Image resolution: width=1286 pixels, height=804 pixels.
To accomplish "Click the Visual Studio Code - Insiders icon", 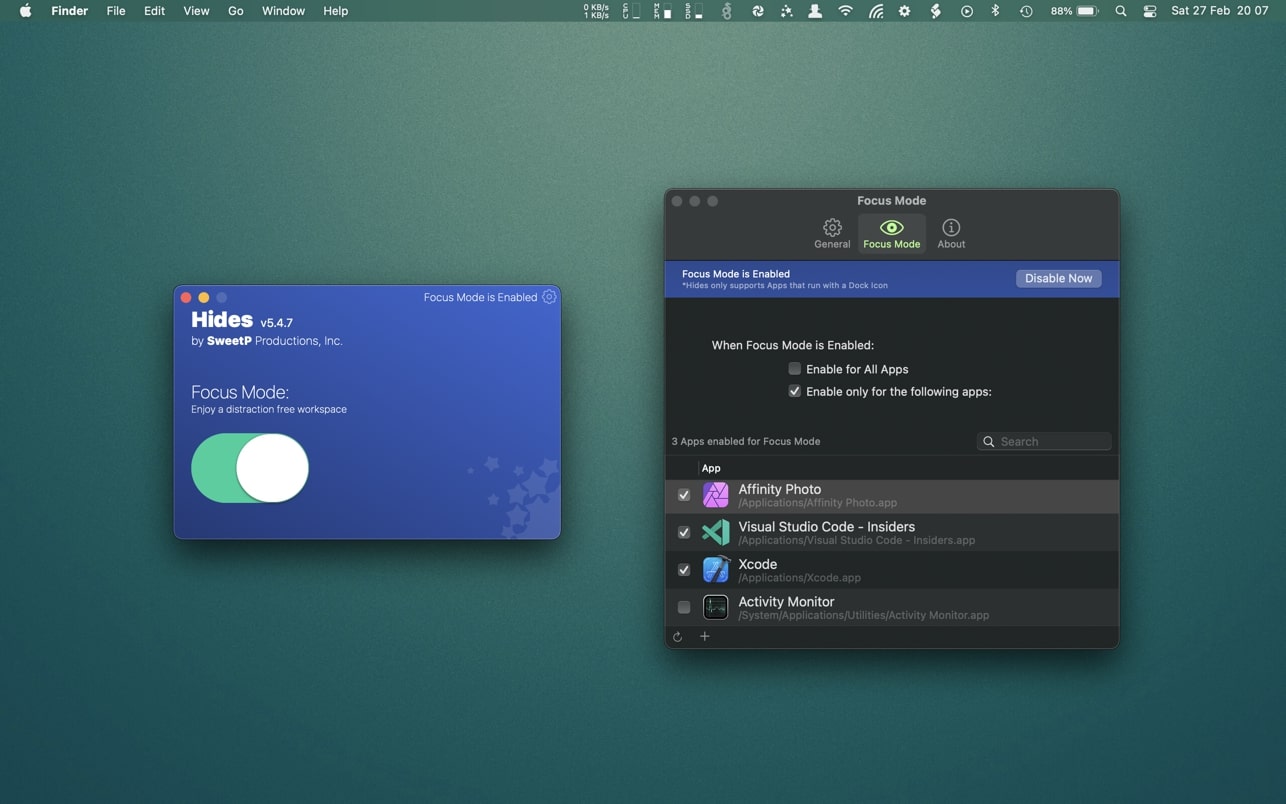I will coord(715,532).
